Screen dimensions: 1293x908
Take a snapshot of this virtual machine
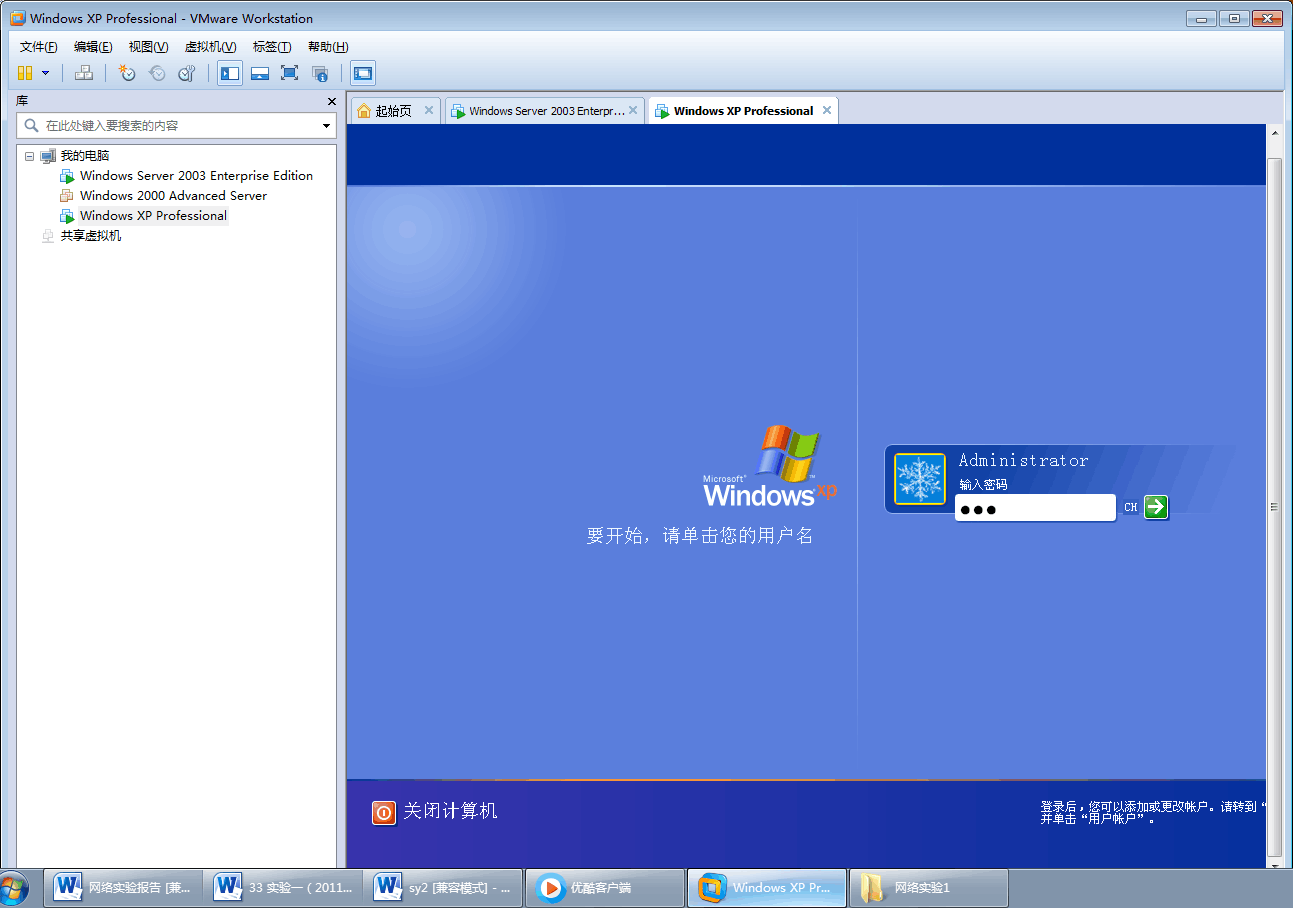(x=127, y=73)
